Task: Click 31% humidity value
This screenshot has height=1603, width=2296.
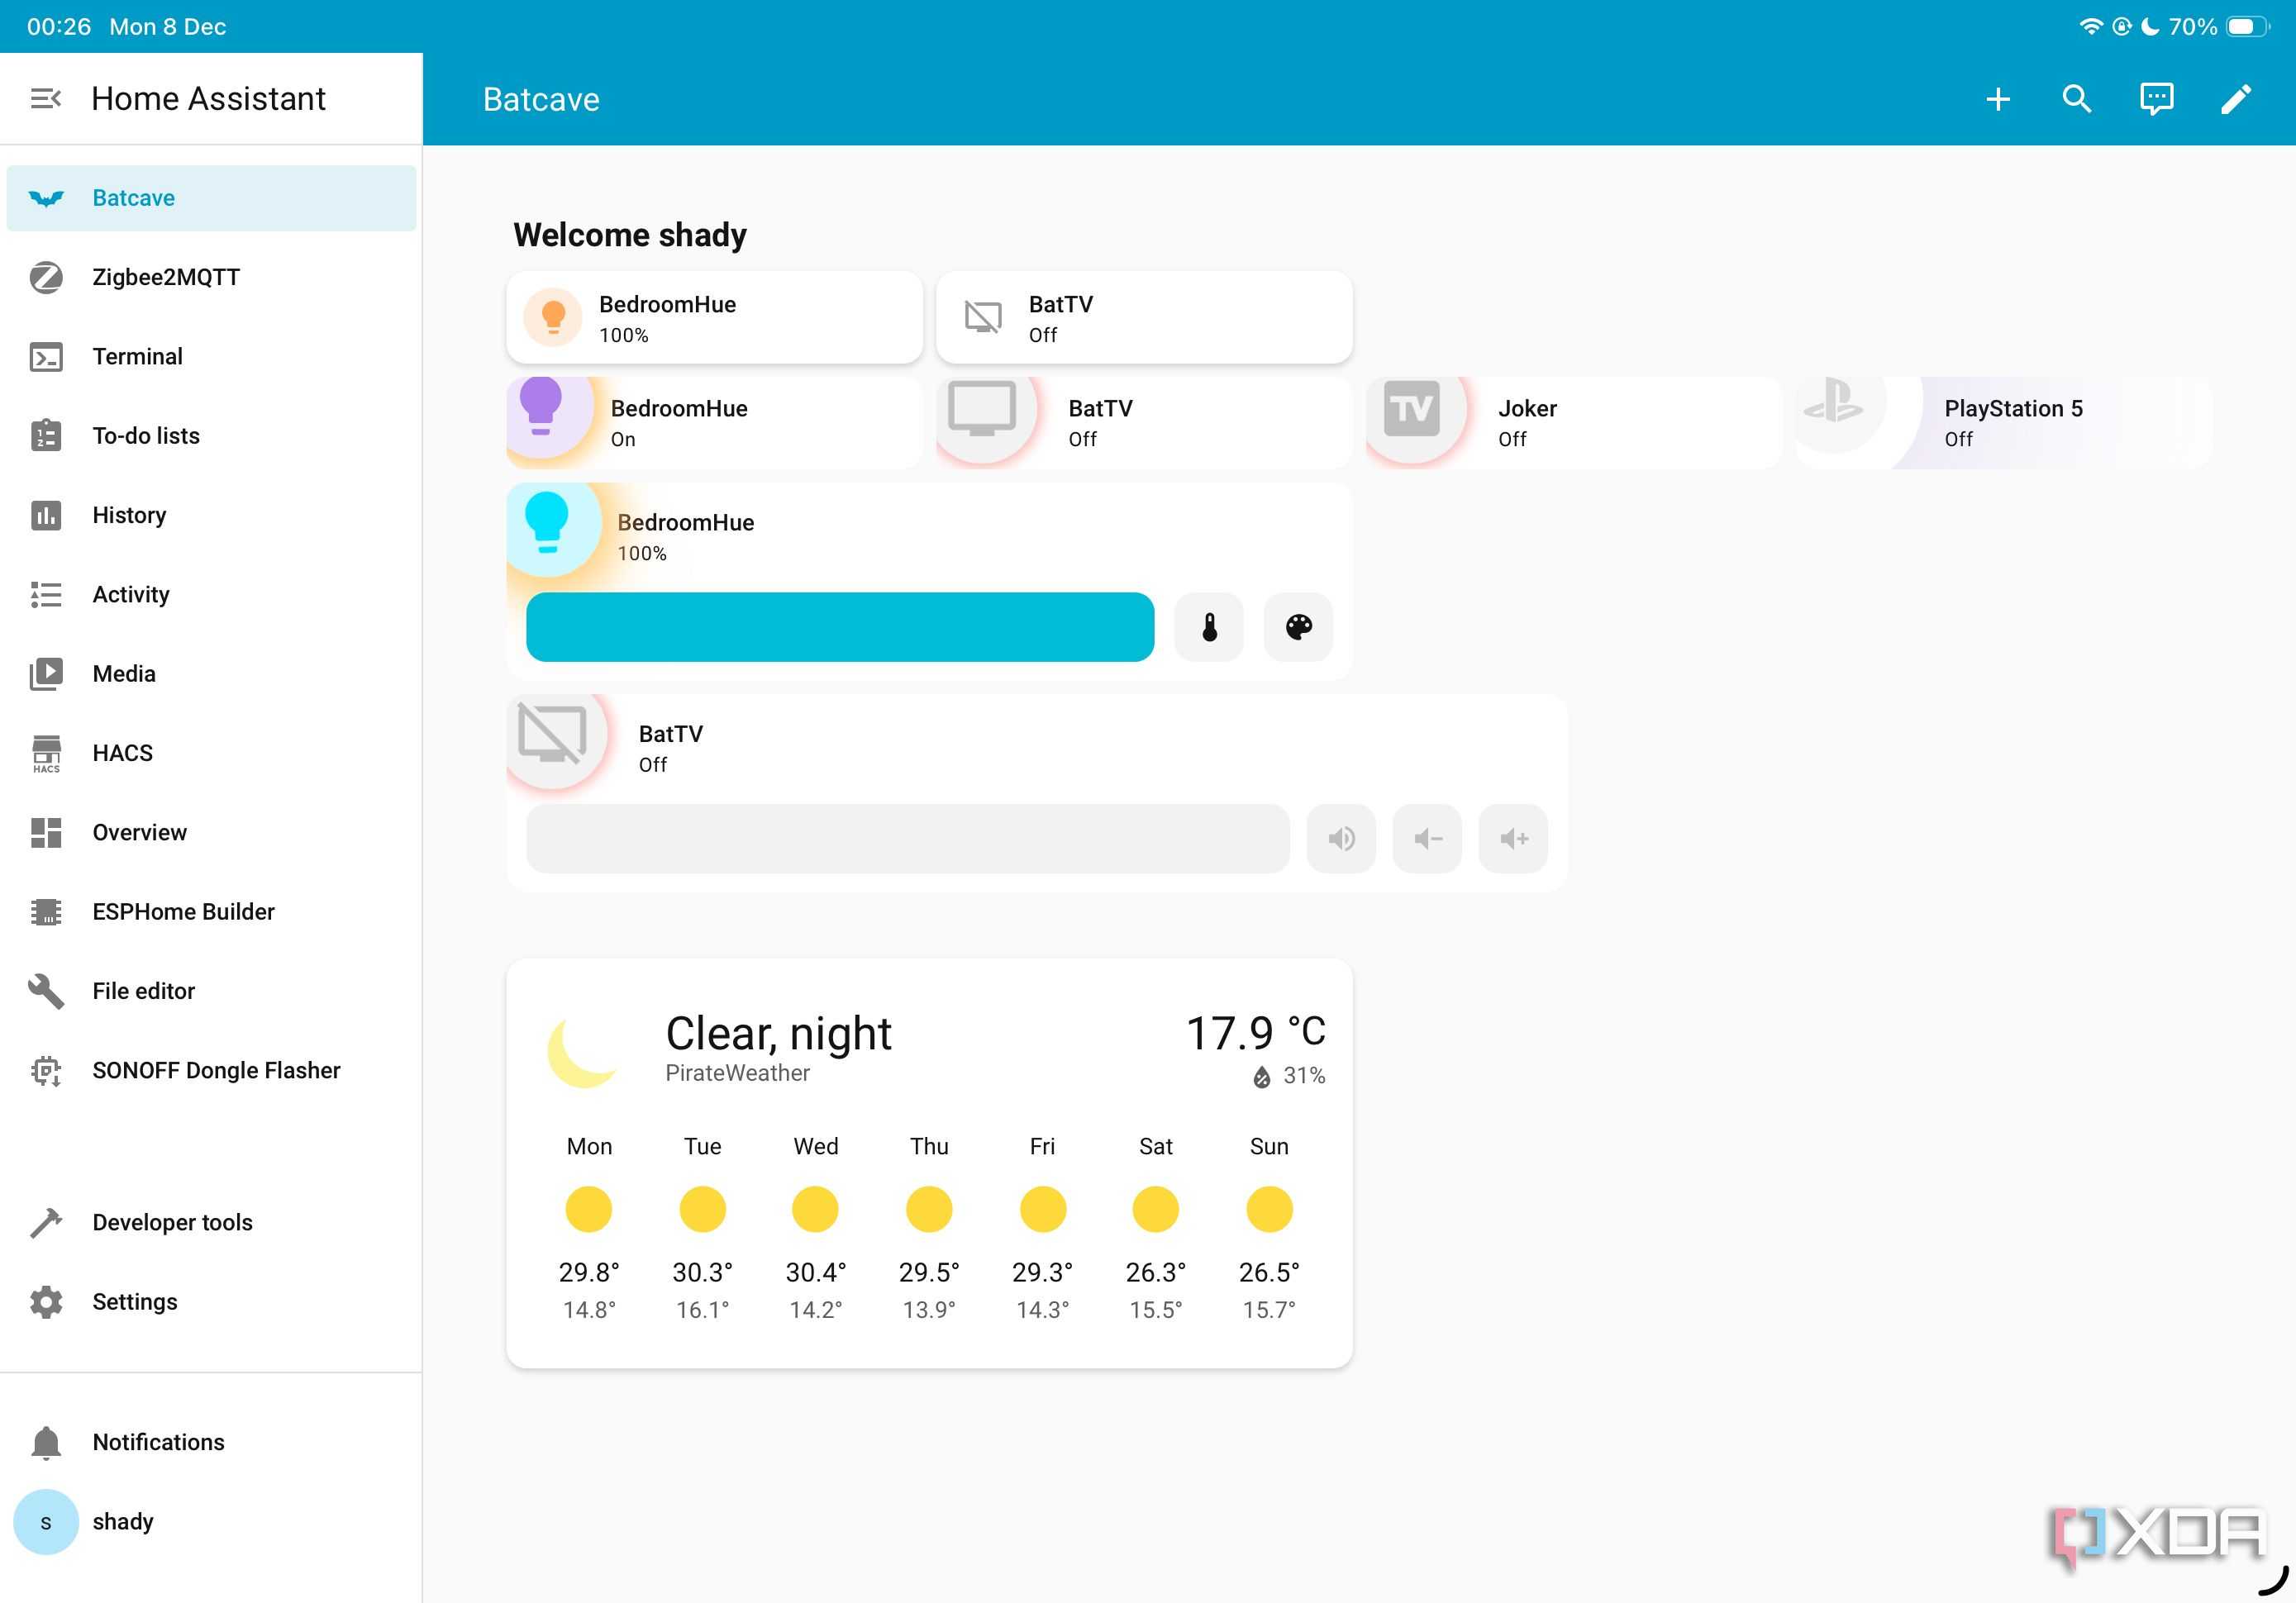Action: 1304,1076
